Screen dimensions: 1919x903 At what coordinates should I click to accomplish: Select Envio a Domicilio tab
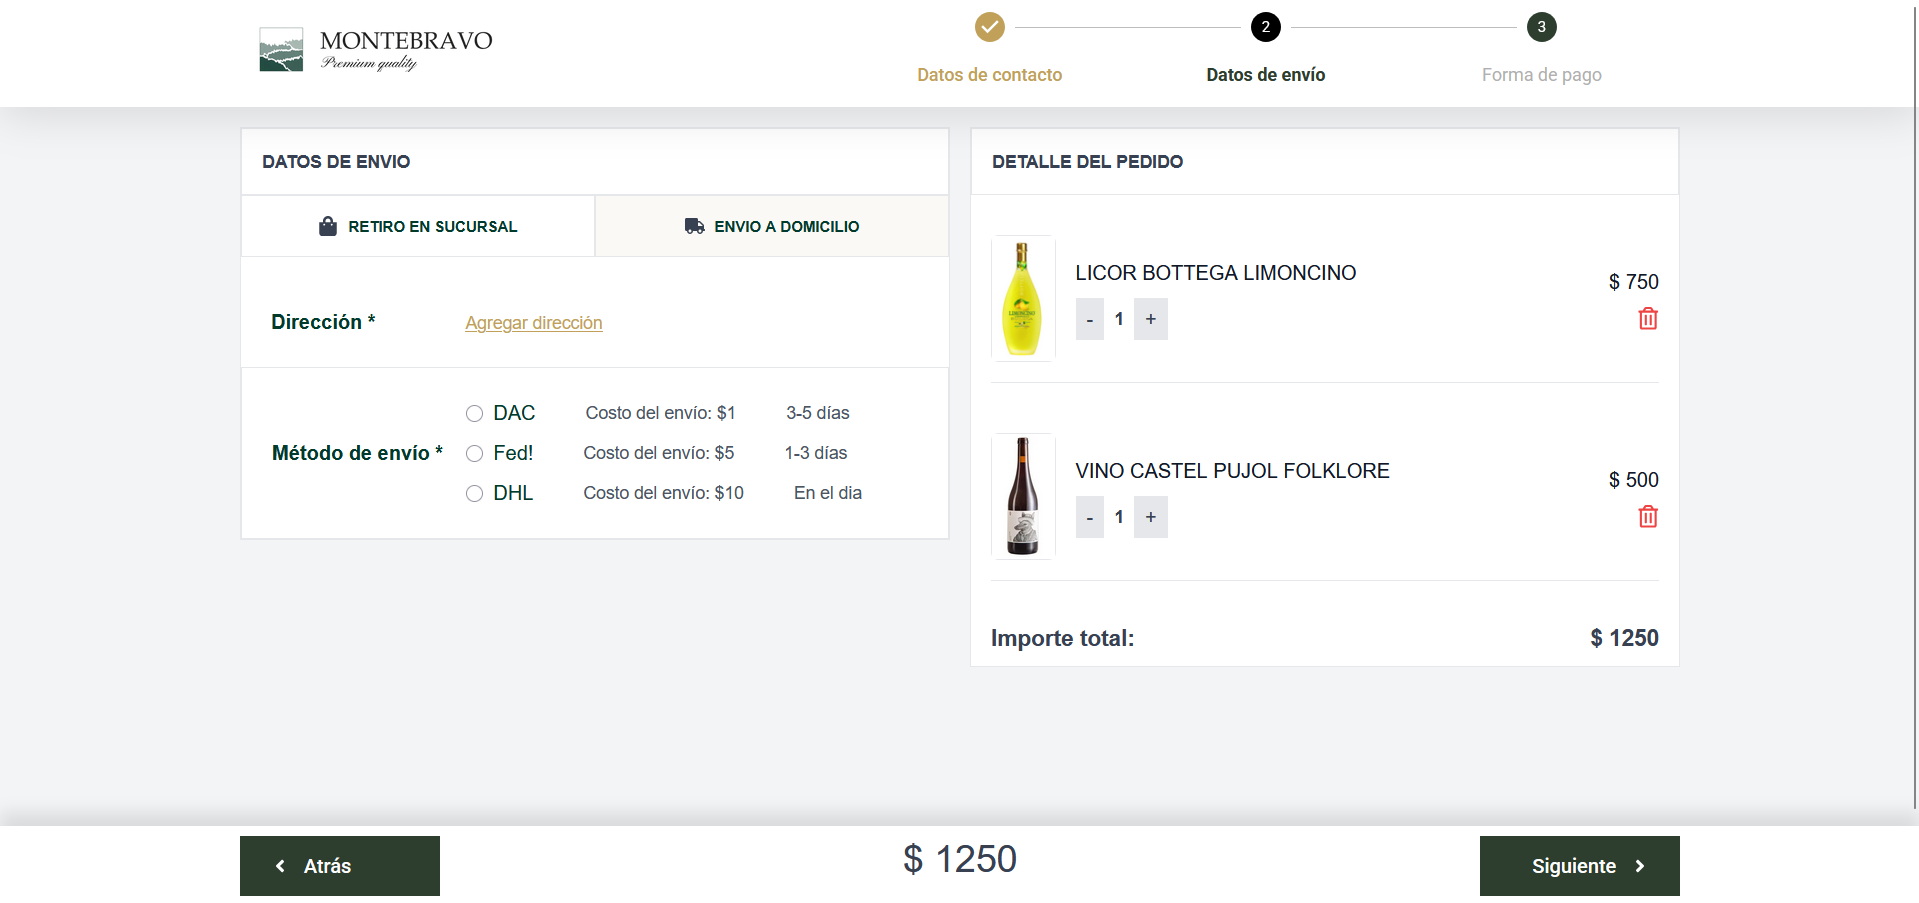772,227
